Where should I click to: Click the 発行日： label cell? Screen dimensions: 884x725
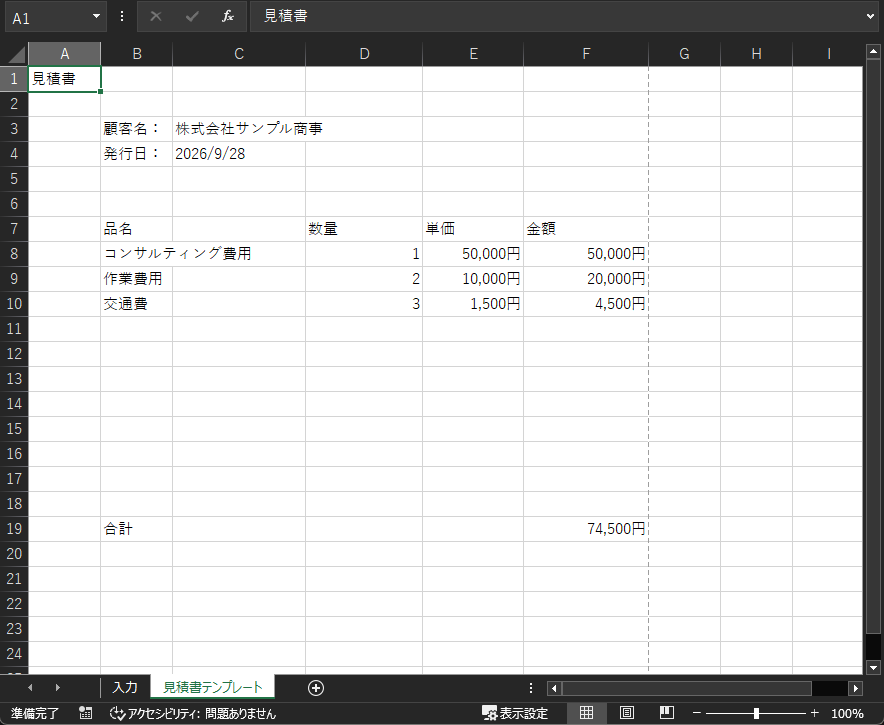point(136,154)
